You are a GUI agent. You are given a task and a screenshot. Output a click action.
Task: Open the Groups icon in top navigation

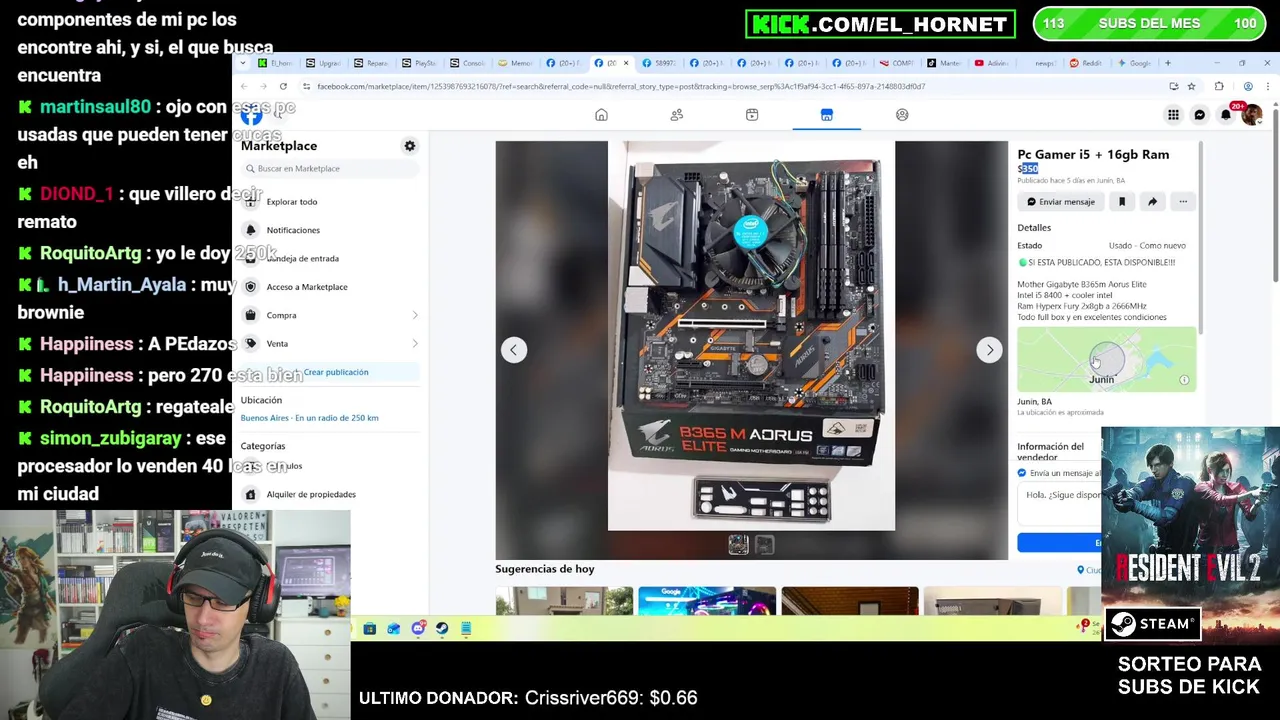tap(902, 115)
